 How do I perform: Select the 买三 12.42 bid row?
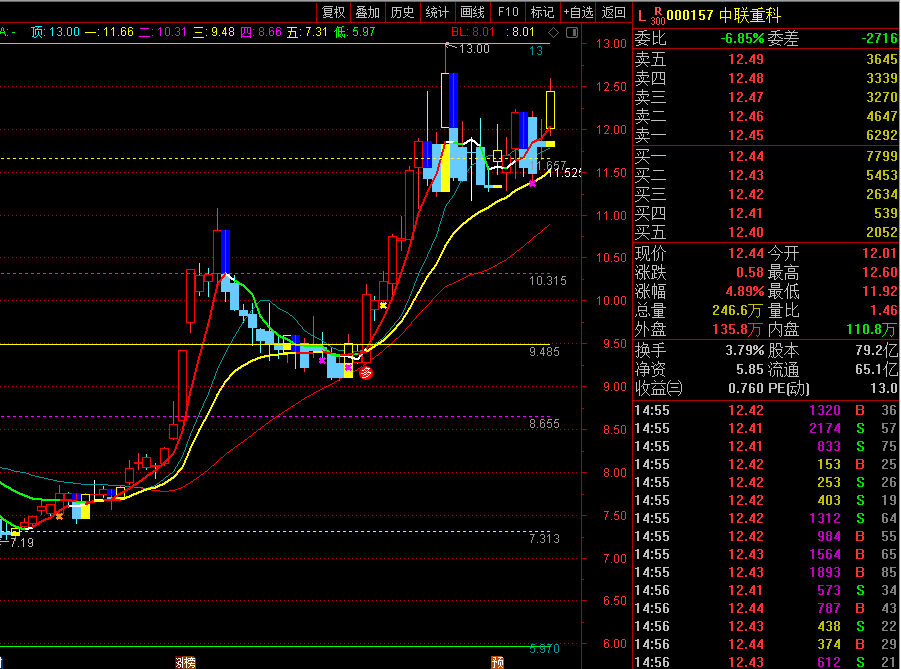click(x=766, y=194)
